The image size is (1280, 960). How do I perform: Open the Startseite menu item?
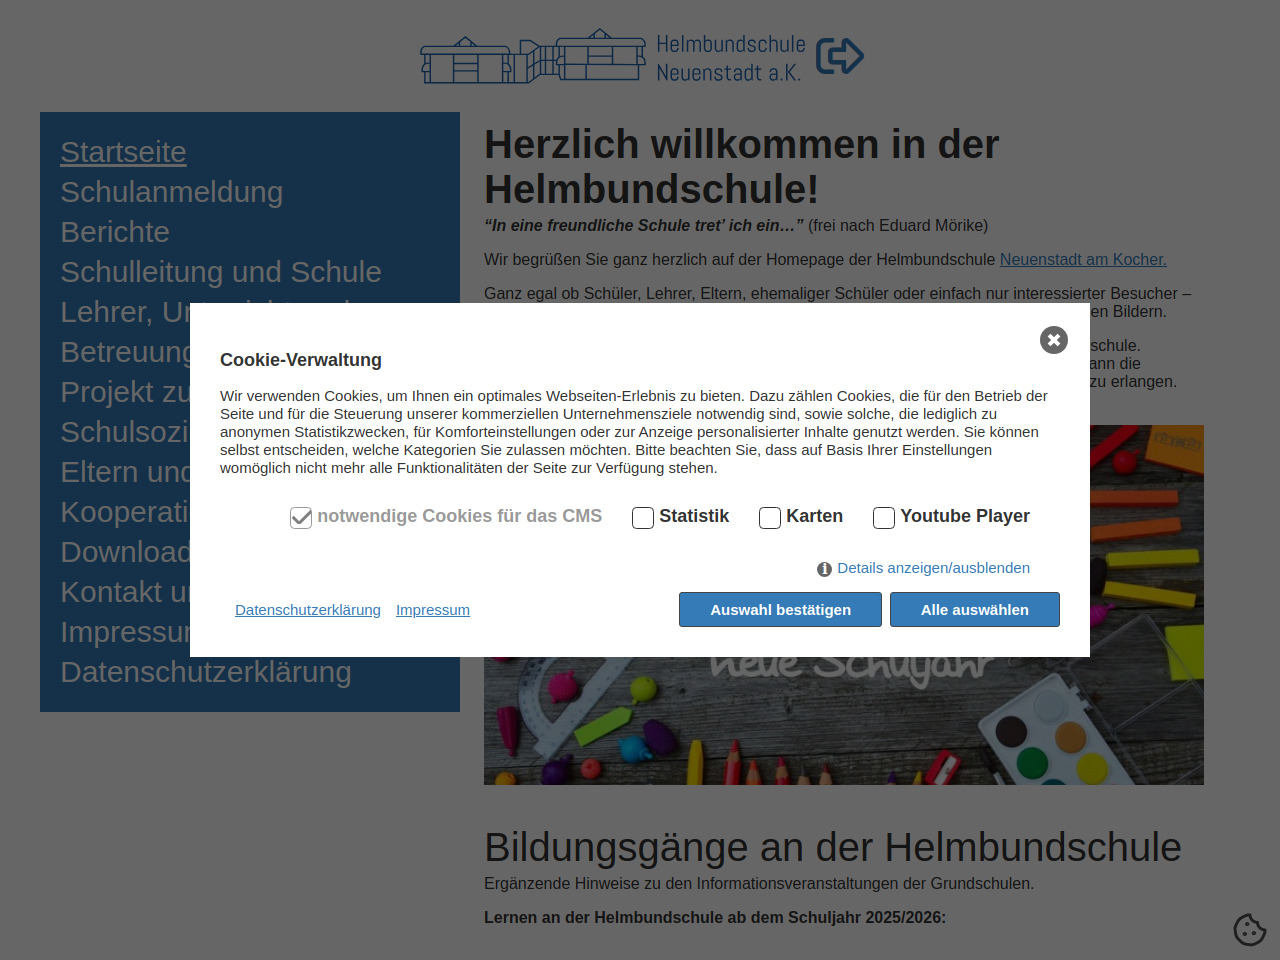point(123,152)
